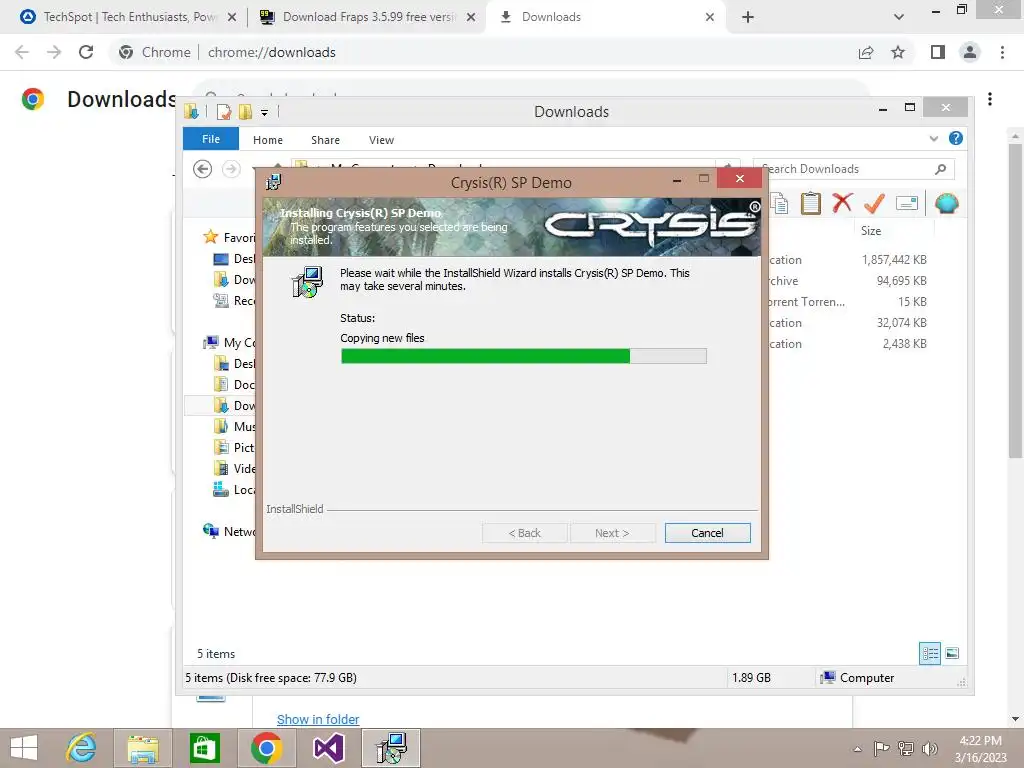1024x768 pixels.
Task: Select Desktop under Favorites
Action: tap(234, 259)
